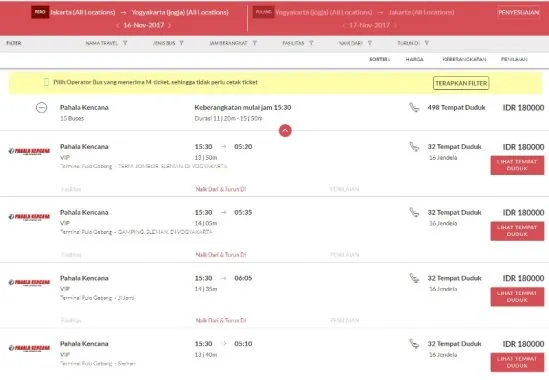Image resolution: width=549 pixels, height=380 pixels.
Task: Click phone icon for 05:20 arrival bus
Action: point(414,146)
